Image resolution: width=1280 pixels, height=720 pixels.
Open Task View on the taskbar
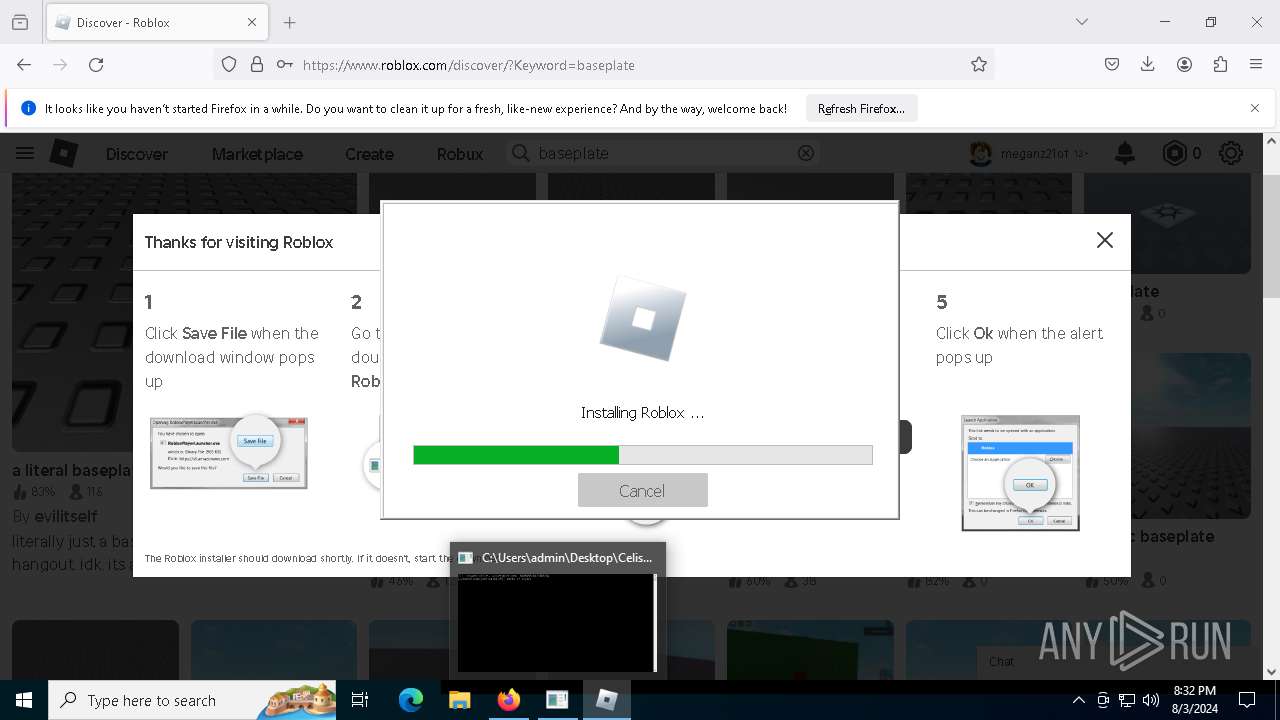click(x=361, y=700)
